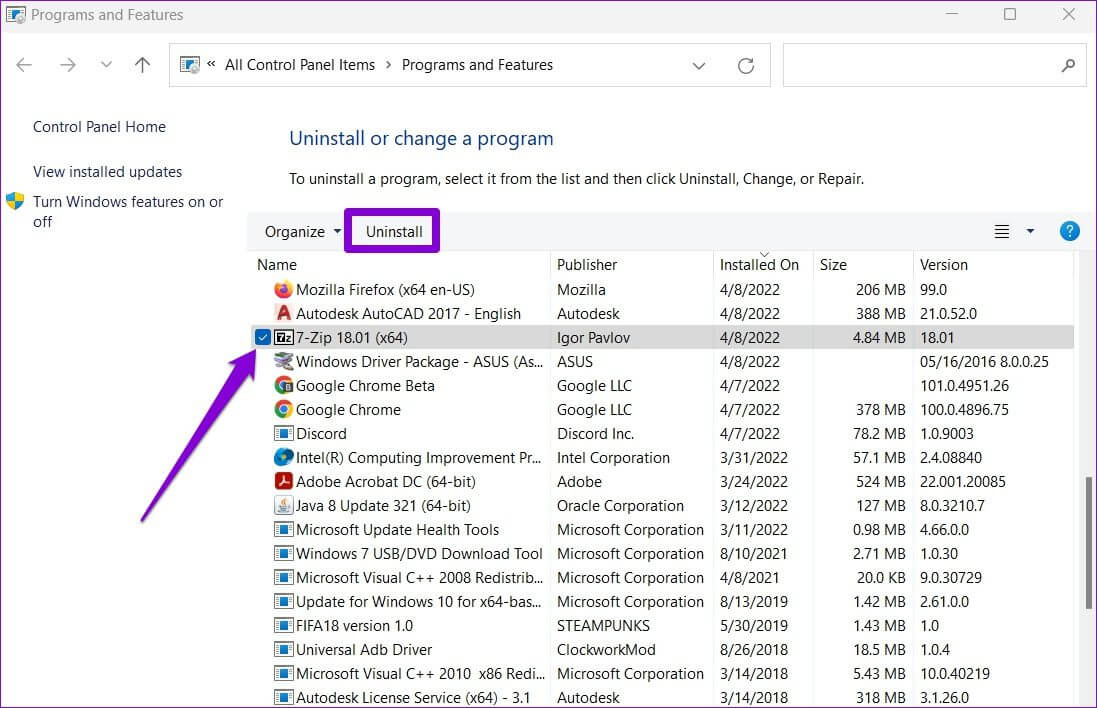Click the vertical scrollbar thumb
Image resolution: width=1097 pixels, height=708 pixels.
point(1089,543)
